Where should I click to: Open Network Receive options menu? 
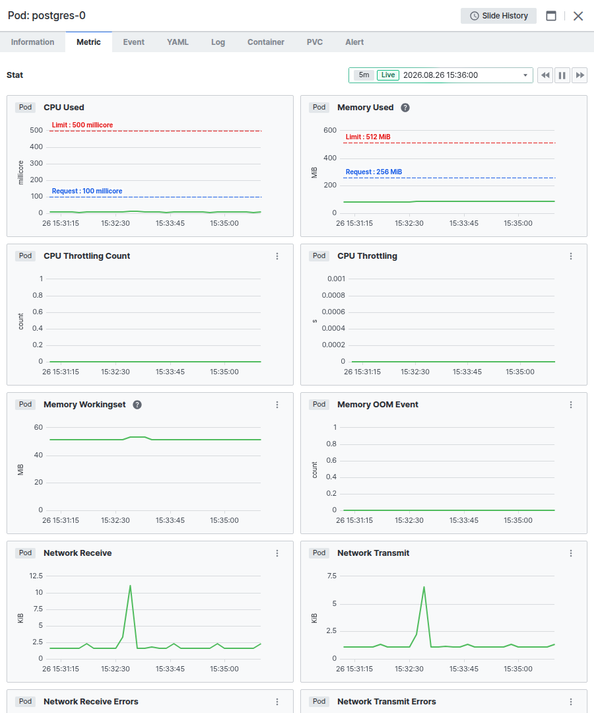pos(277,553)
